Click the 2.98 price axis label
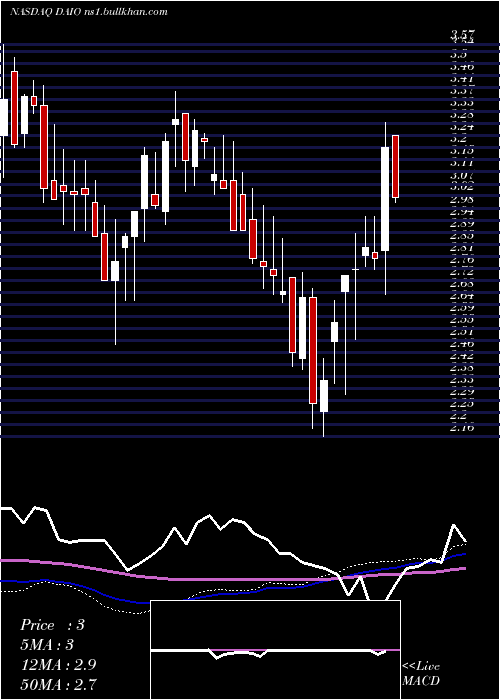500x700 pixels. click(463, 199)
